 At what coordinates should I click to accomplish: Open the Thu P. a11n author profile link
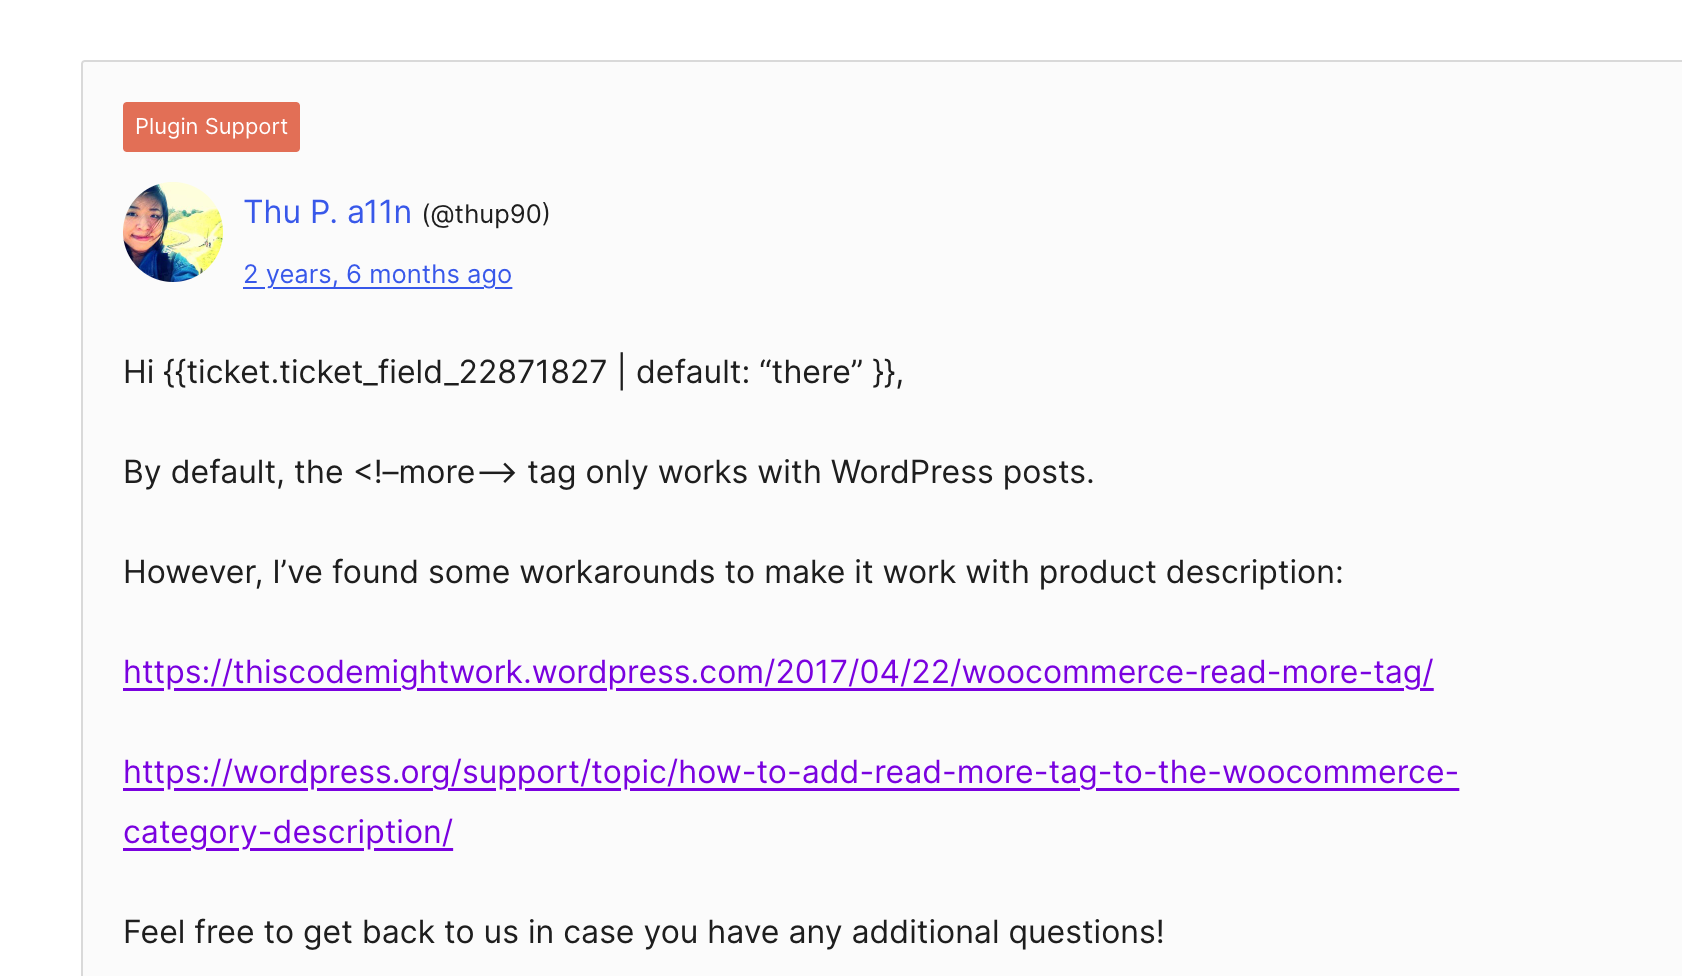point(327,212)
